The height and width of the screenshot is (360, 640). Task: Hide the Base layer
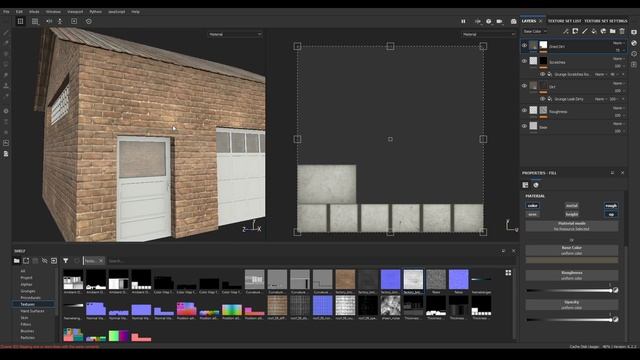524,126
